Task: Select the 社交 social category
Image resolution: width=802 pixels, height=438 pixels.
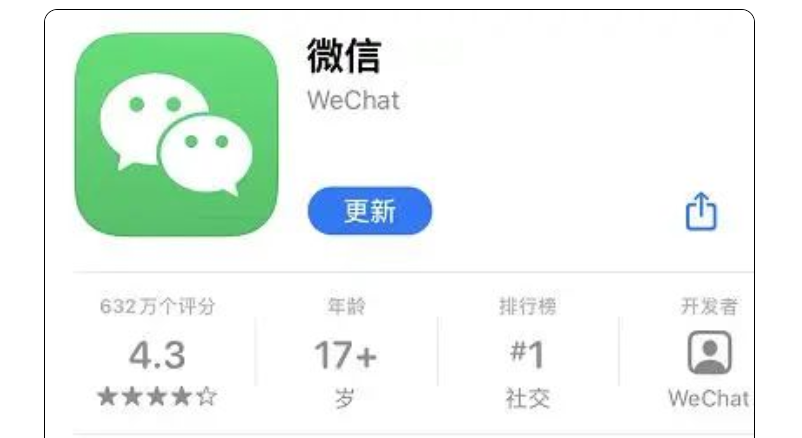Action: [x=528, y=399]
